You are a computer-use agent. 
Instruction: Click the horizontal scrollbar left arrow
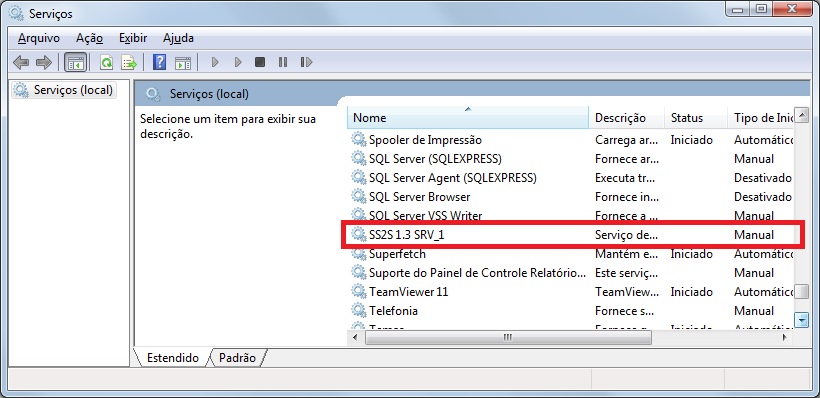355,338
